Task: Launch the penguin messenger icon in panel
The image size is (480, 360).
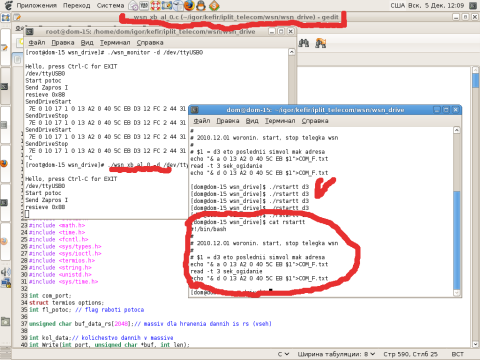Action: 201,5
